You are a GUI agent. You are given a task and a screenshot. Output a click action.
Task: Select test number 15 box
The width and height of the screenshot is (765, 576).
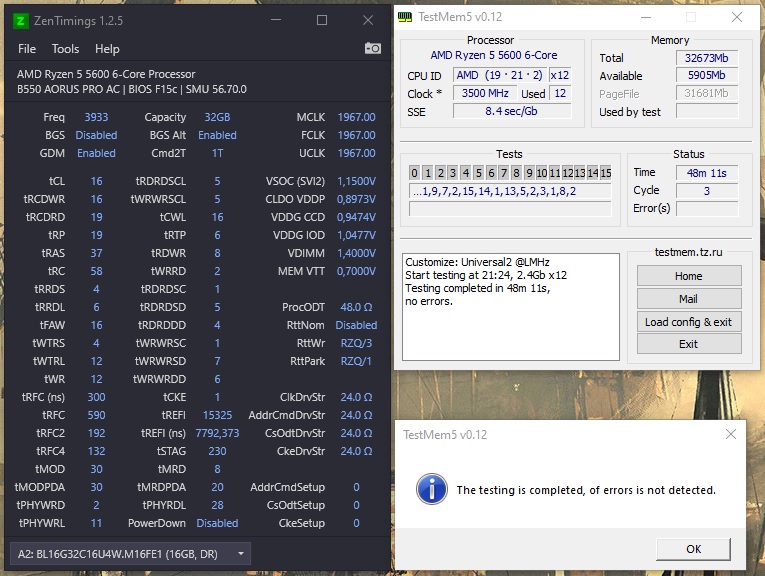[x=605, y=173]
